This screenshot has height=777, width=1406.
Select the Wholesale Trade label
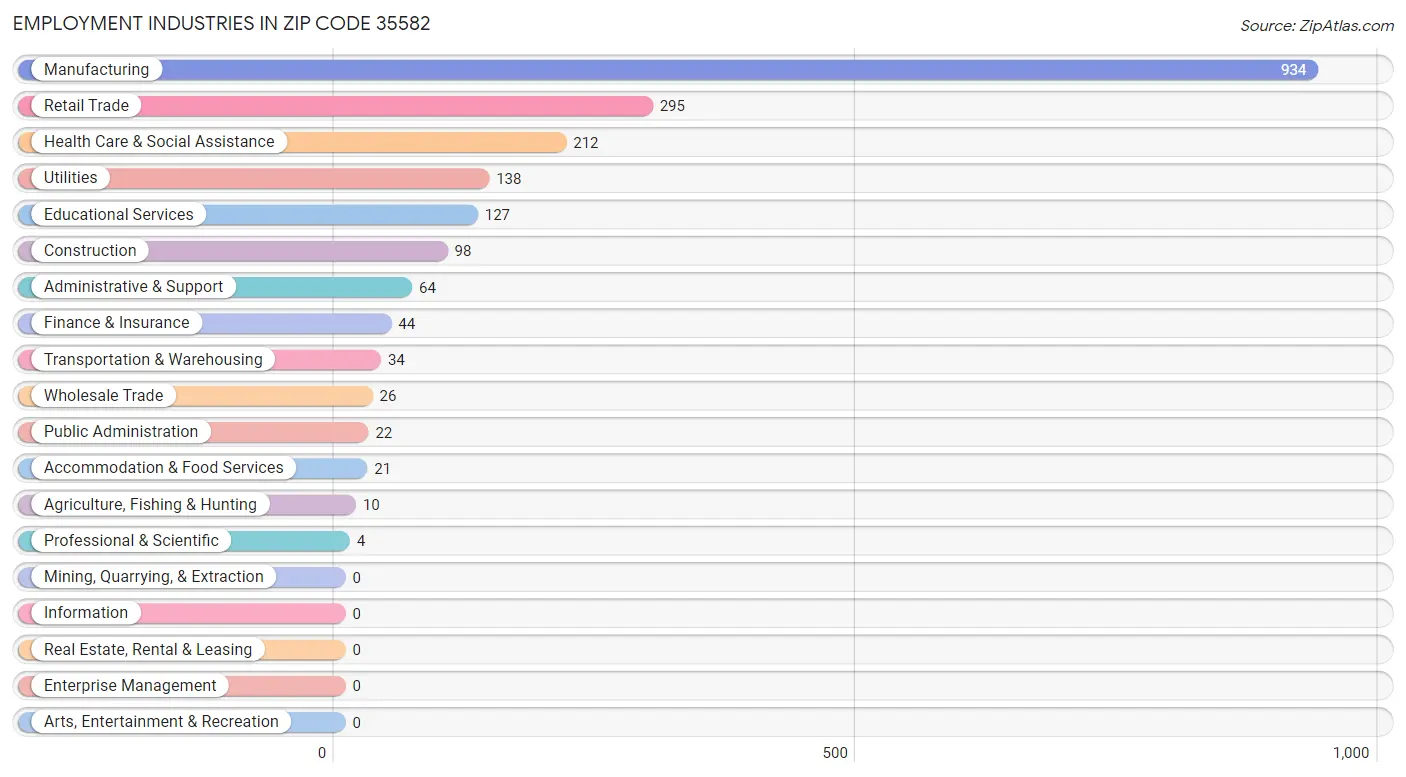pyautogui.click(x=103, y=396)
